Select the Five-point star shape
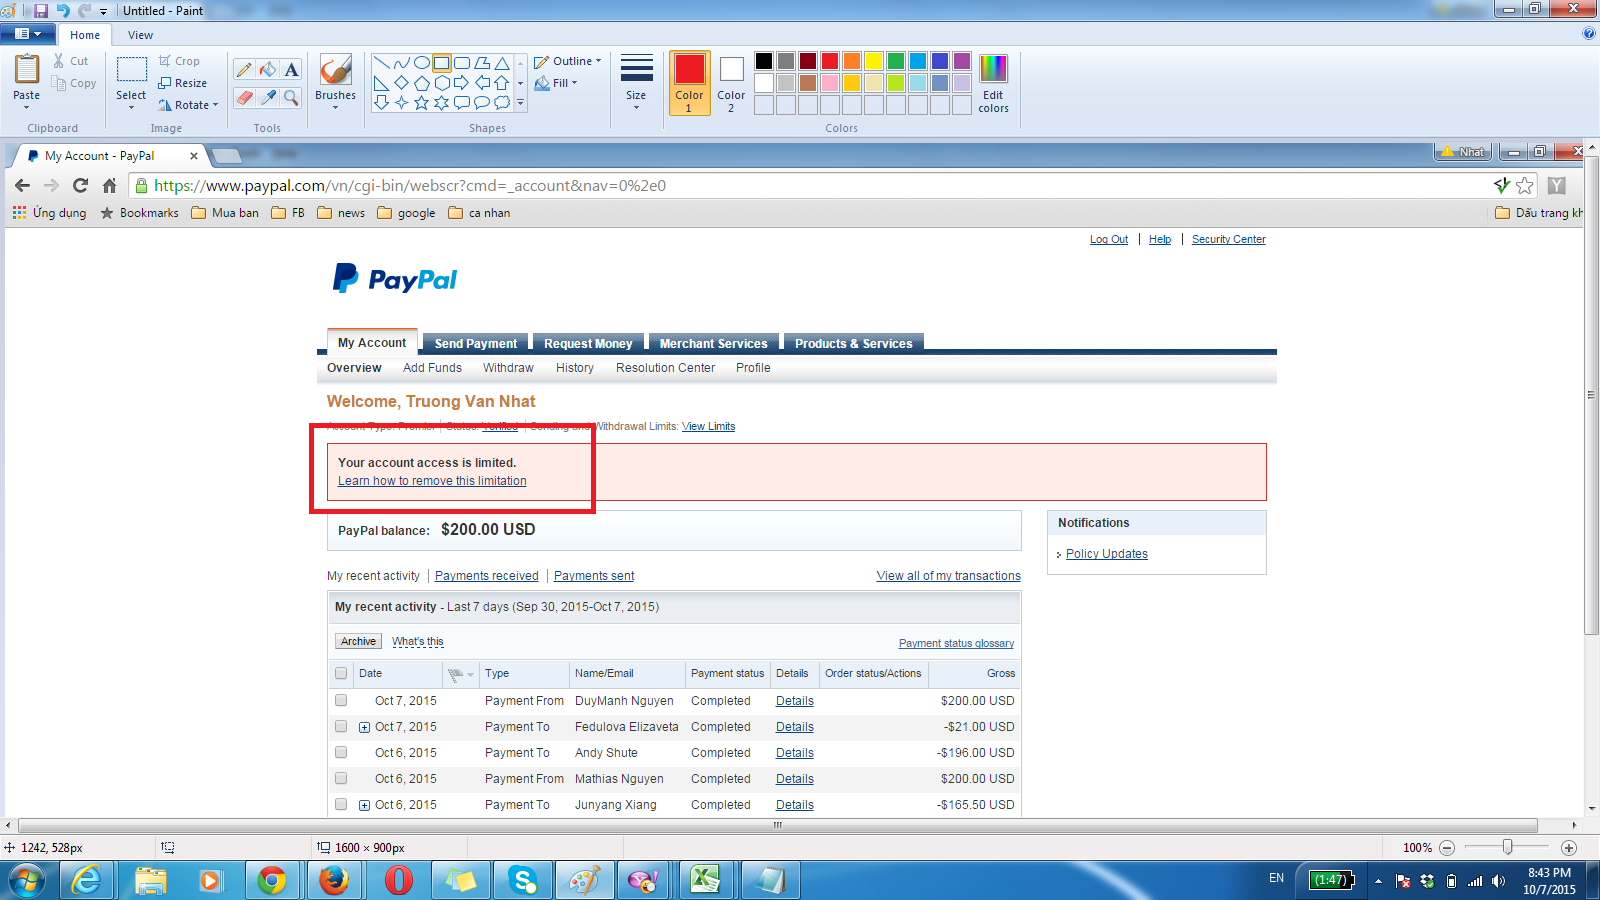The height and width of the screenshot is (900, 1600). point(421,102)
